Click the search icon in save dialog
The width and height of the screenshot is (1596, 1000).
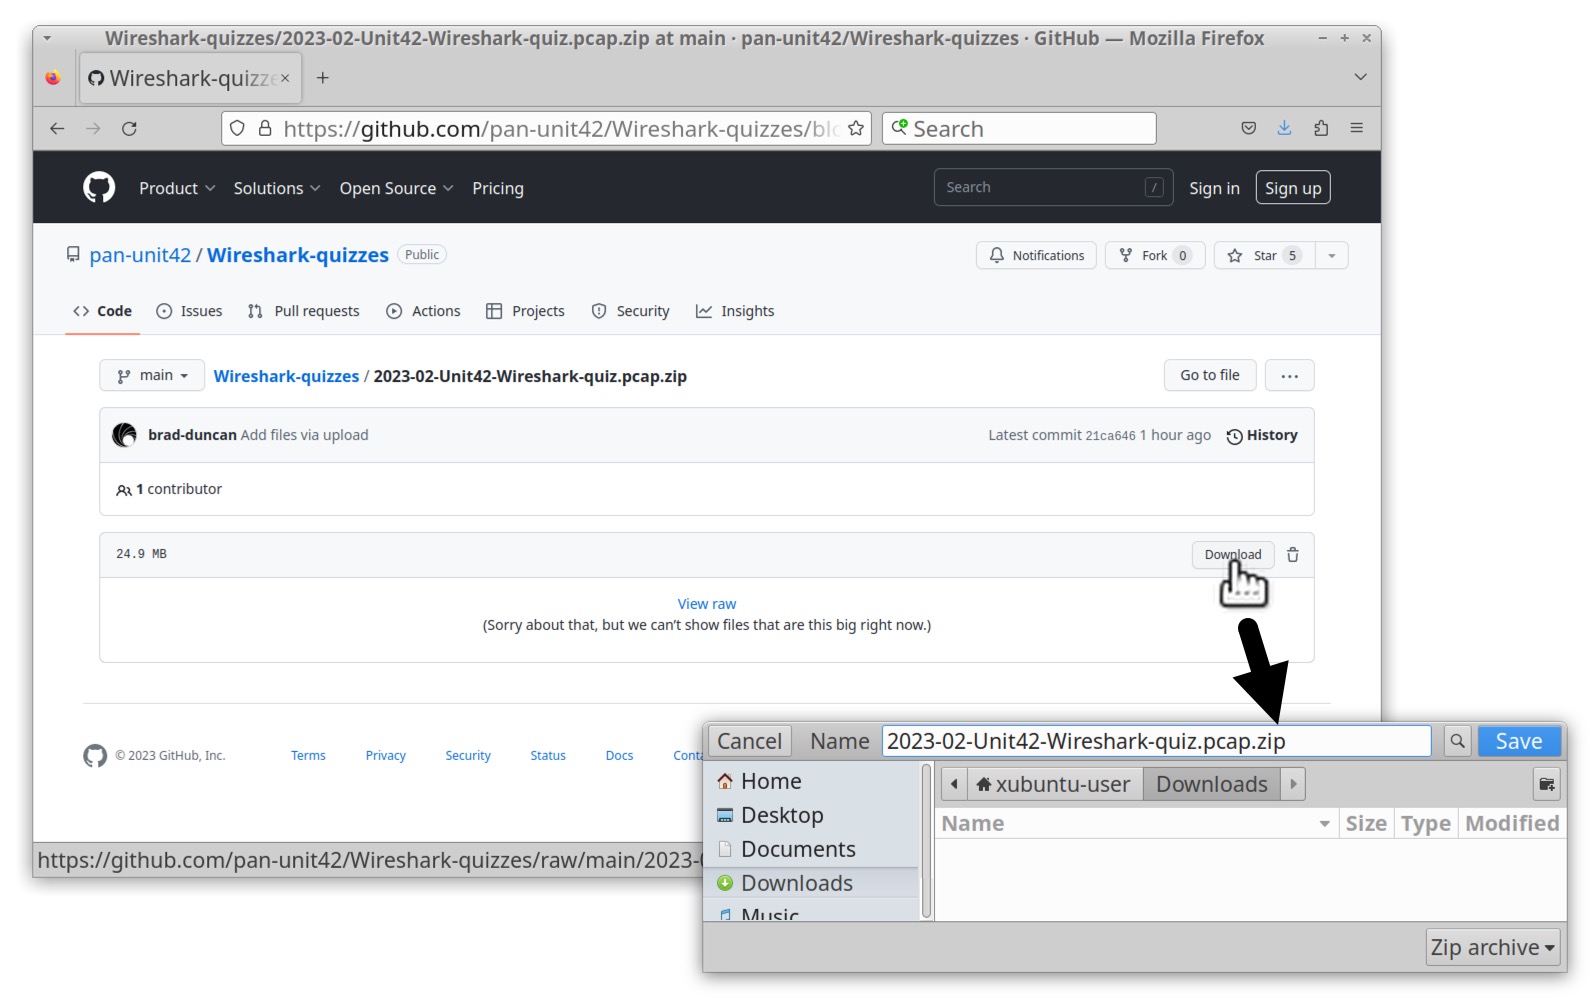pos(1457,741)
